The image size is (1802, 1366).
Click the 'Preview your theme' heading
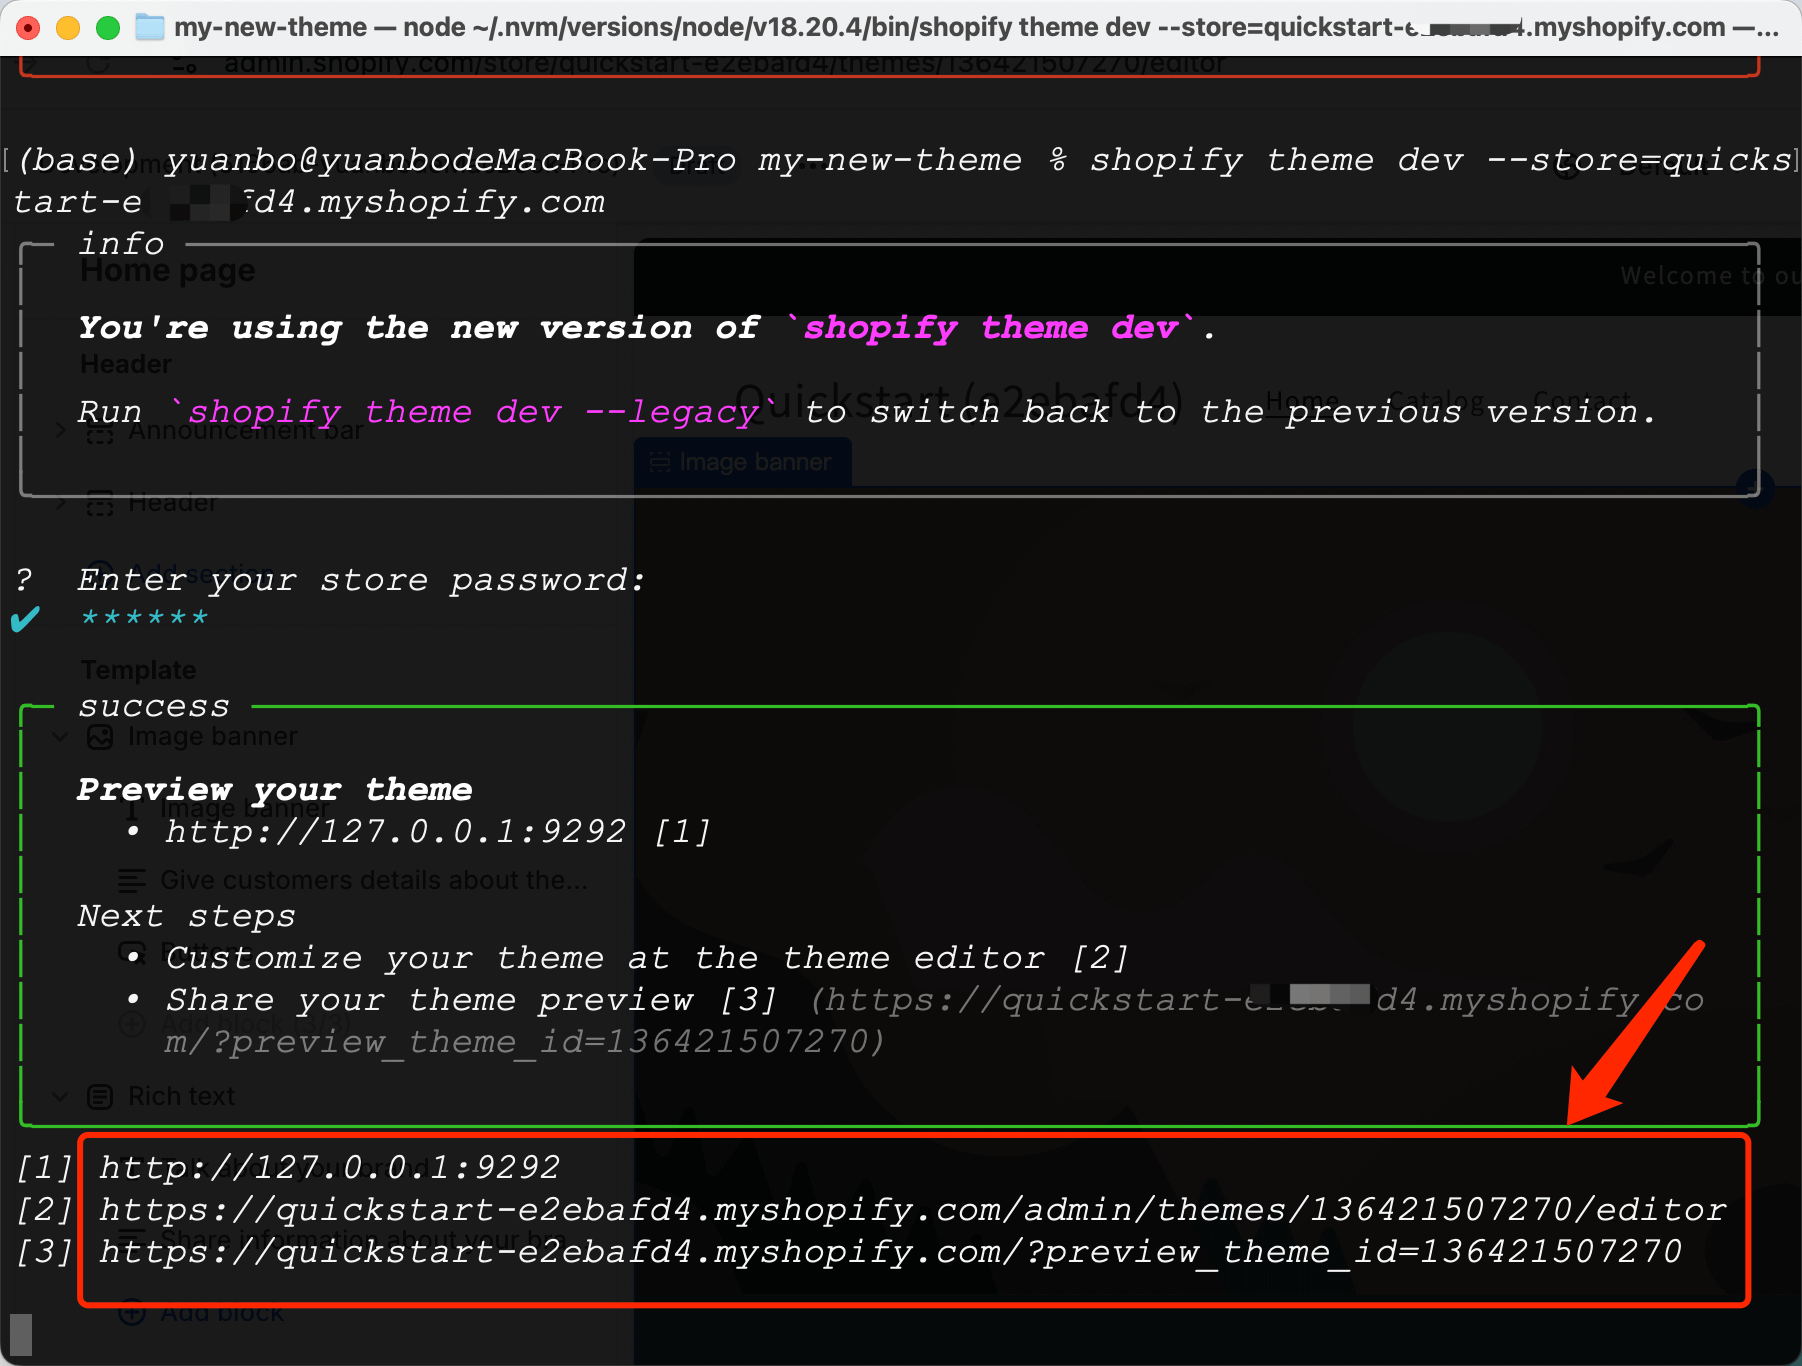pyautogui.click(x=275, y=789)
